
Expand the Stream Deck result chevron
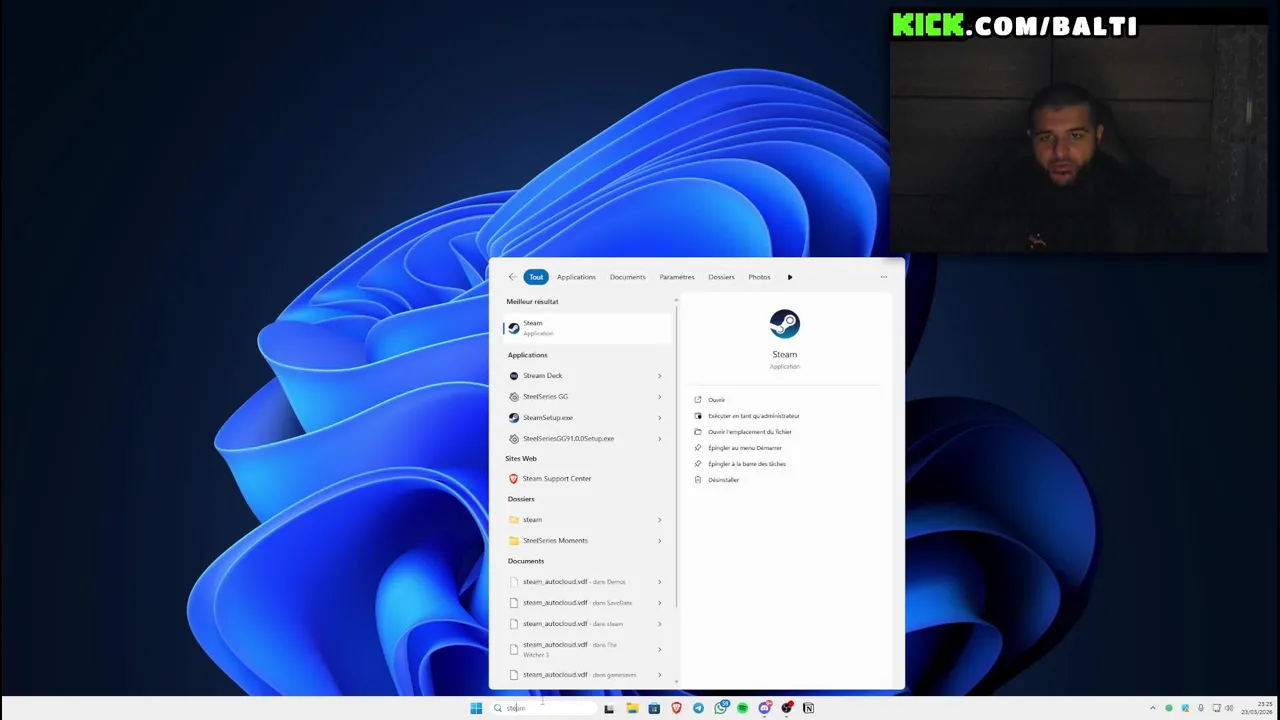(659, 376)
